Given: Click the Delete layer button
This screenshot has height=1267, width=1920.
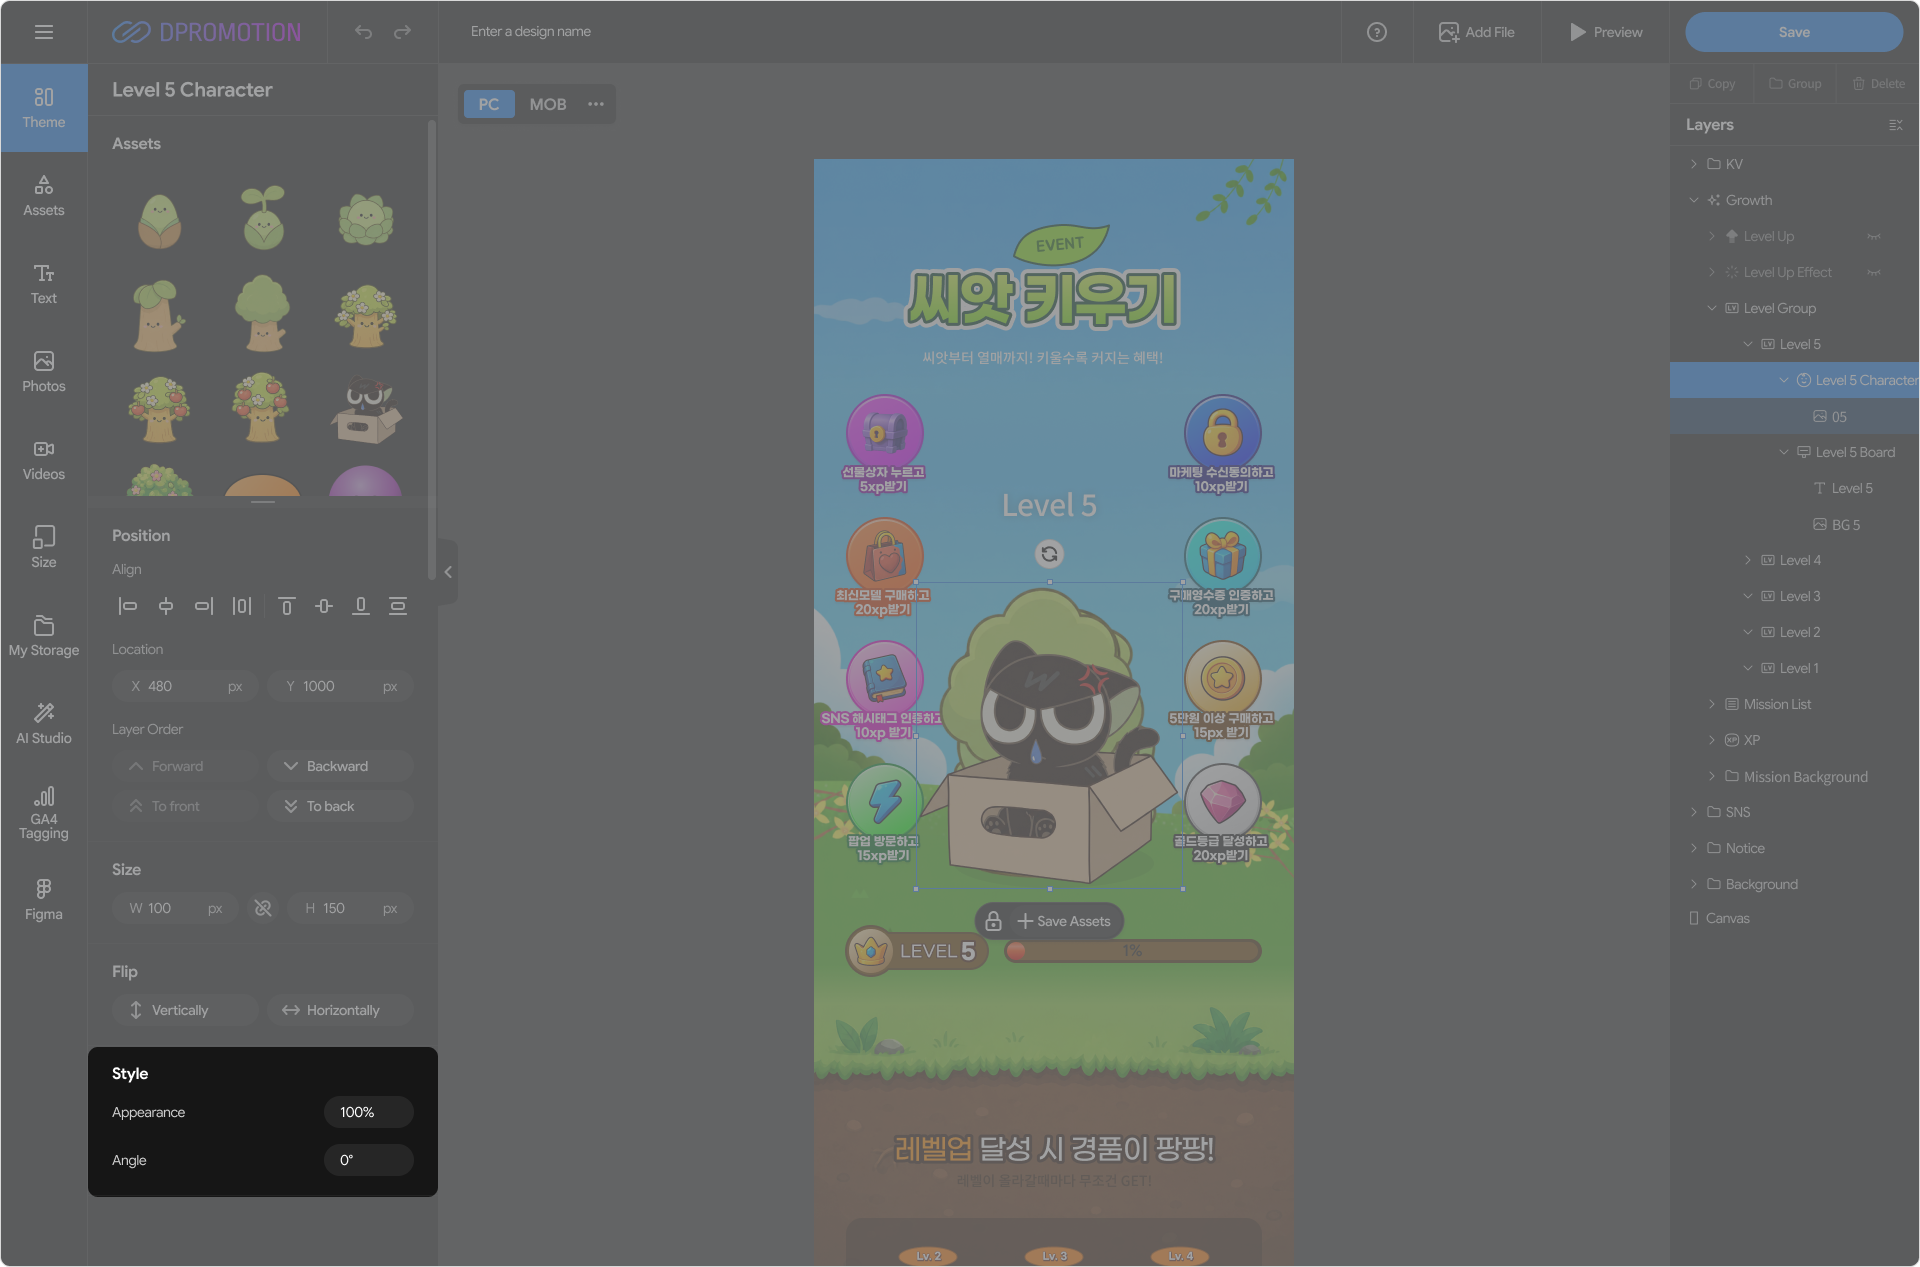Looking at the screenshot, I should click(1878, 84).
